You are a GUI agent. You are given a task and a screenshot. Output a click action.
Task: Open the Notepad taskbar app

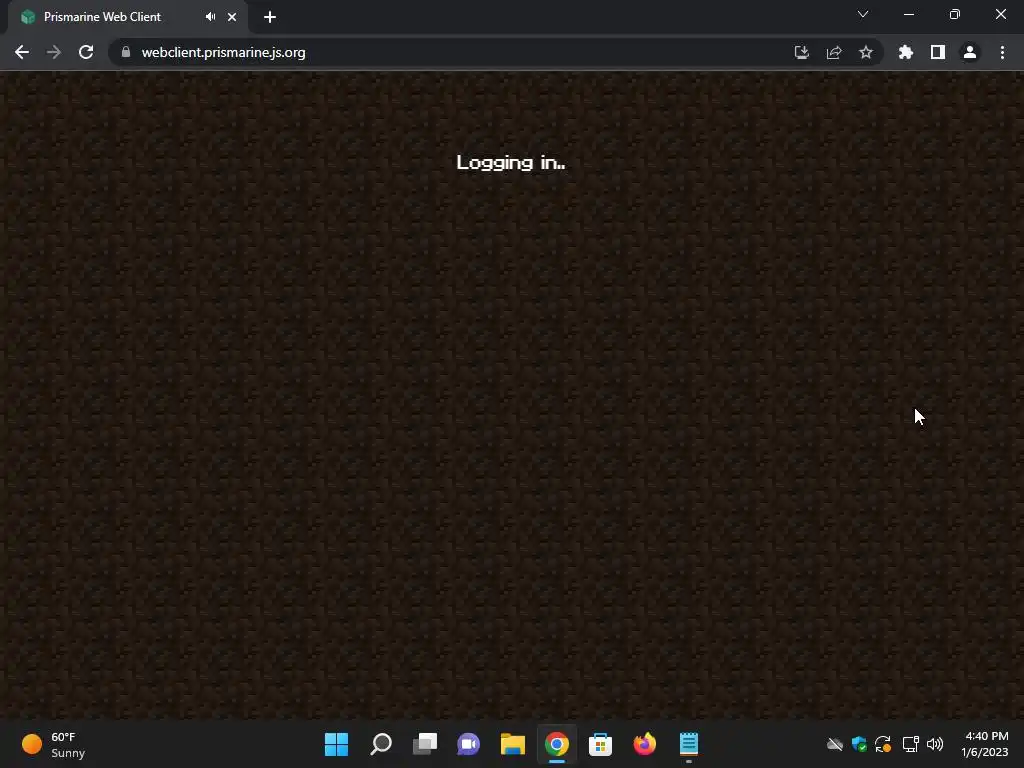click(x=688, y=744)
